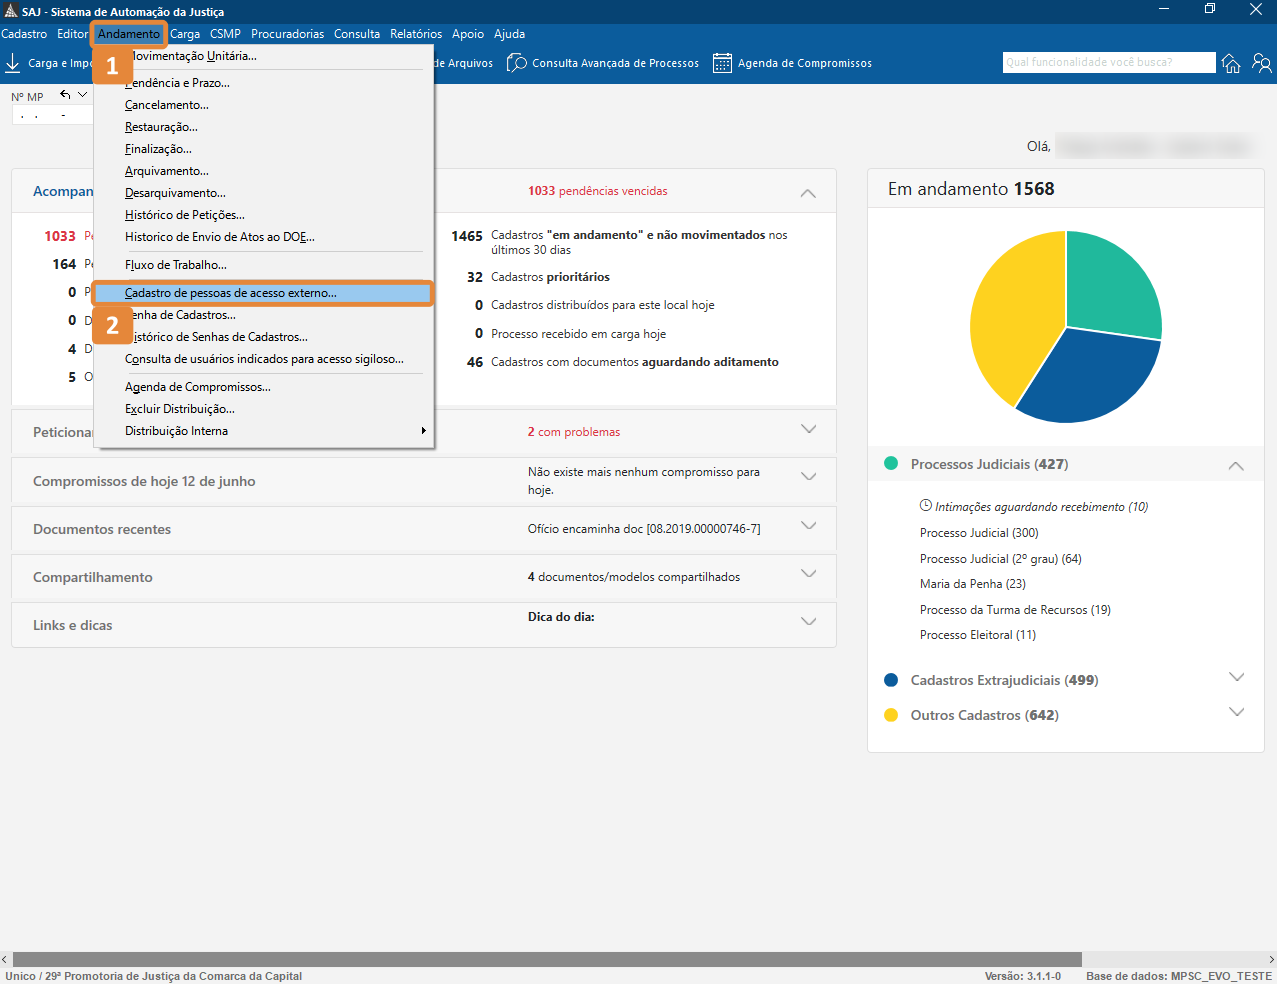The image size is (1277, 984).
Task: Expand Cadastros Extrajudiciais section chevron
Action: tap(1236, 677)
